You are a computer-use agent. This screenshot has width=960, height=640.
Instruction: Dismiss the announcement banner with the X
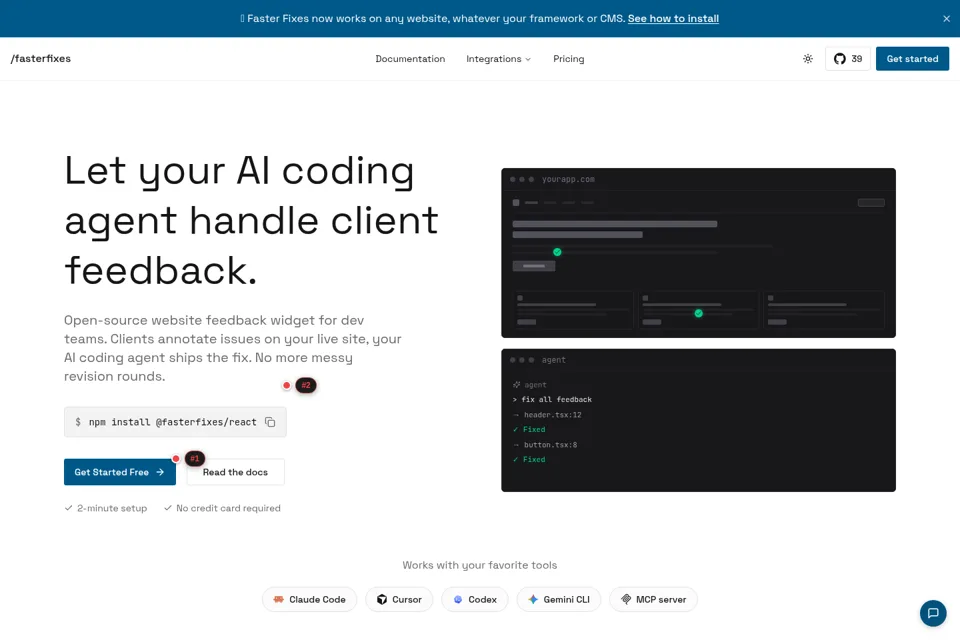point(946,18)
